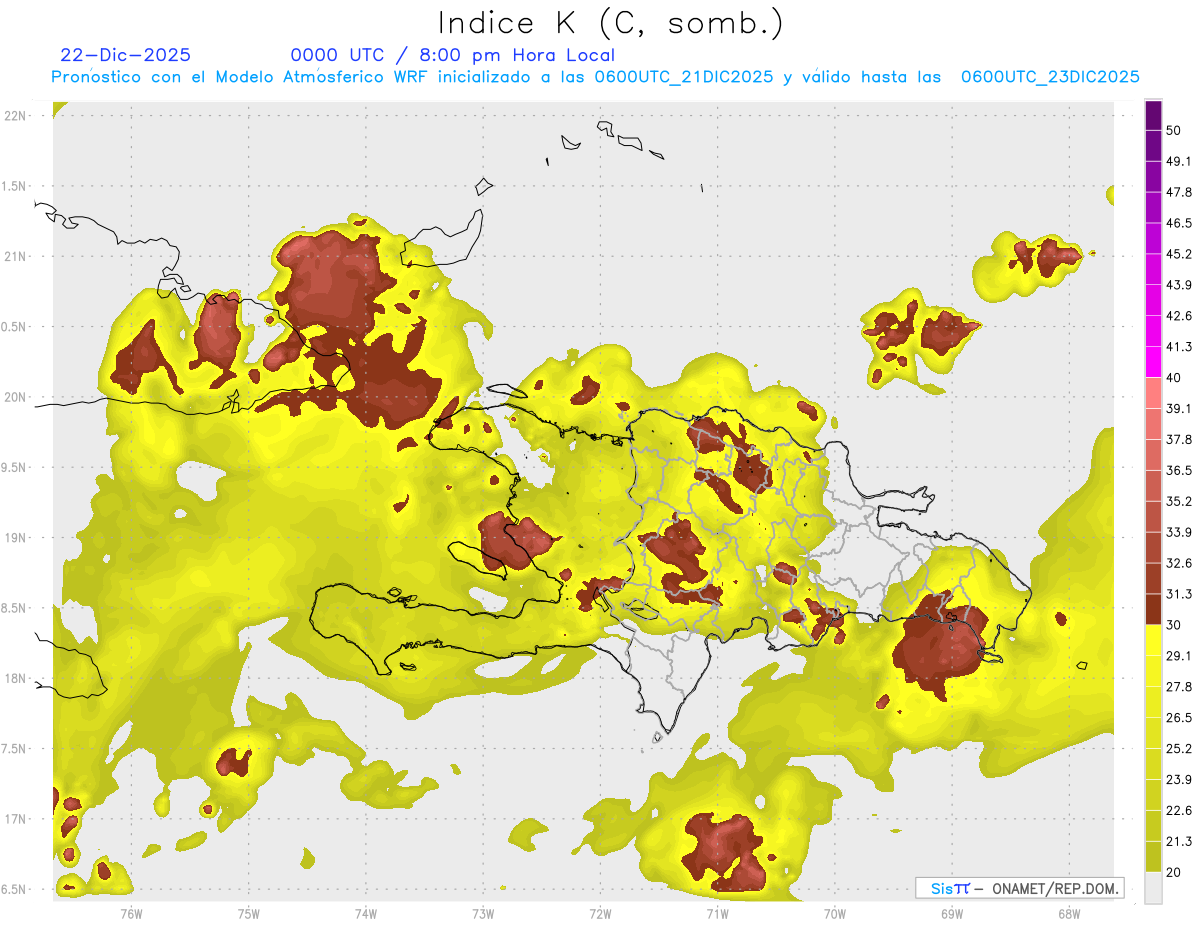1200x927 pixels.
Task: Click the blue "Sistt" logo text
Action: (x=950, y=888)
